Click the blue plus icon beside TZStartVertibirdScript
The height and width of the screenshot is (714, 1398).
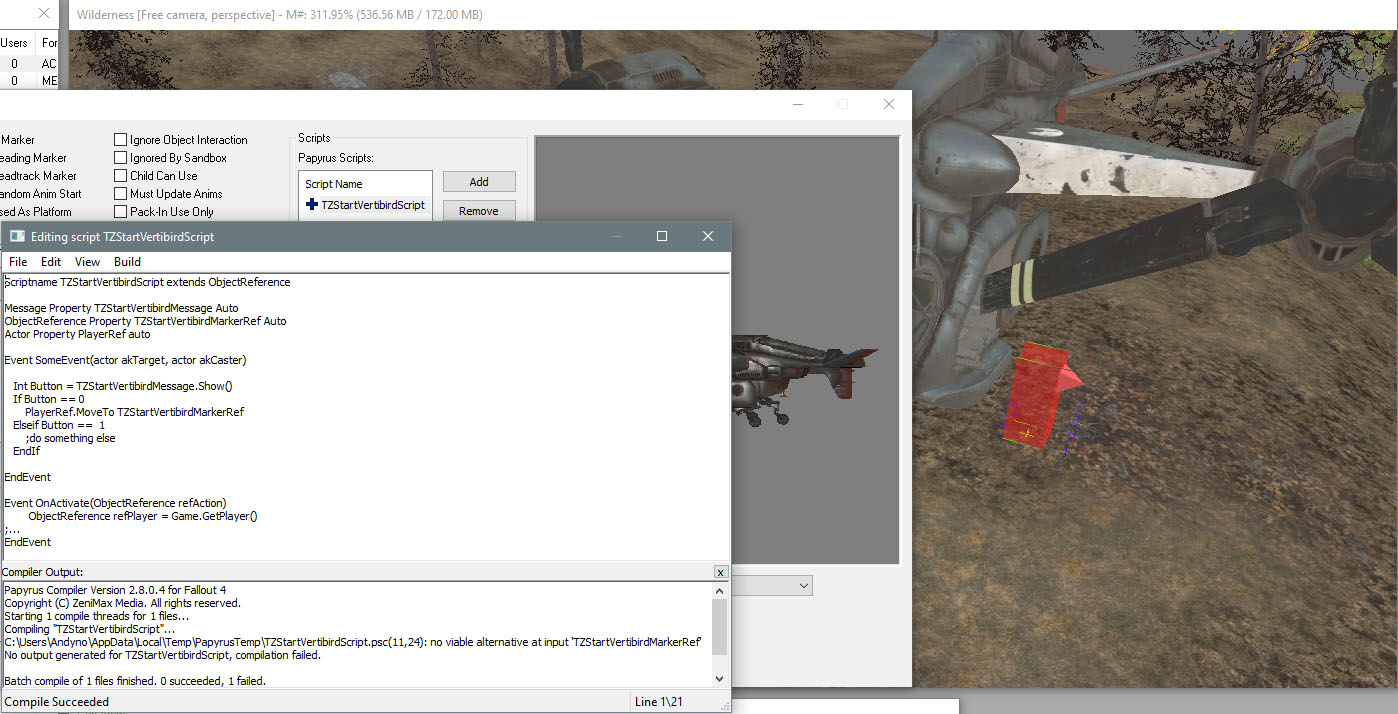pyautogui.click(x=312, y=204)
